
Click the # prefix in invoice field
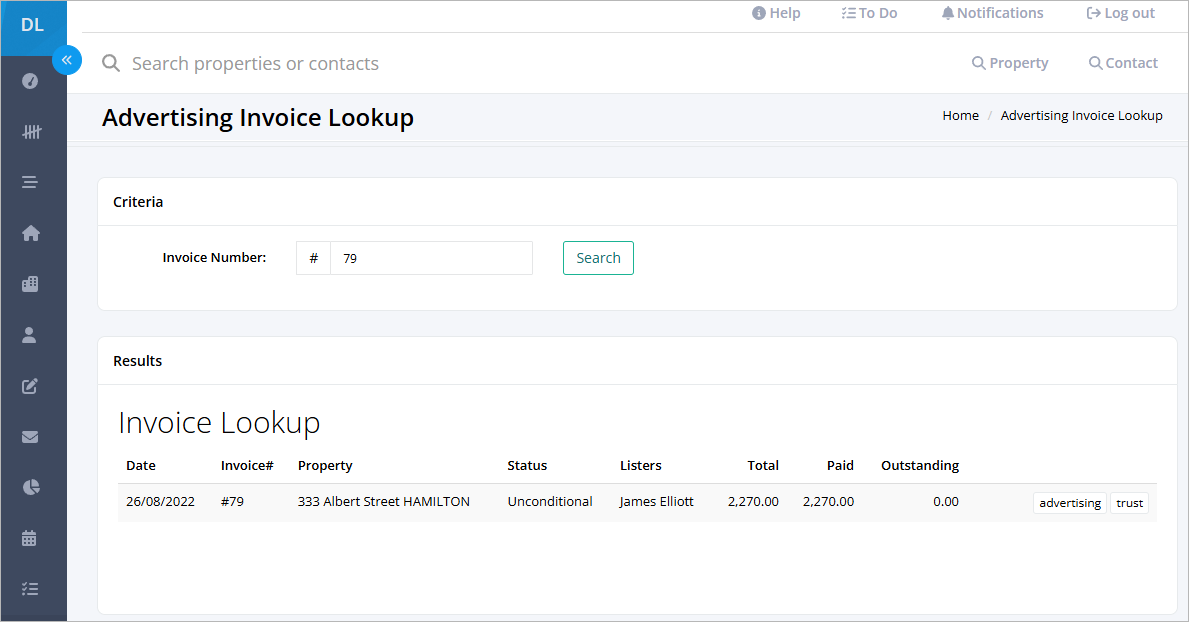pos(313,258)
